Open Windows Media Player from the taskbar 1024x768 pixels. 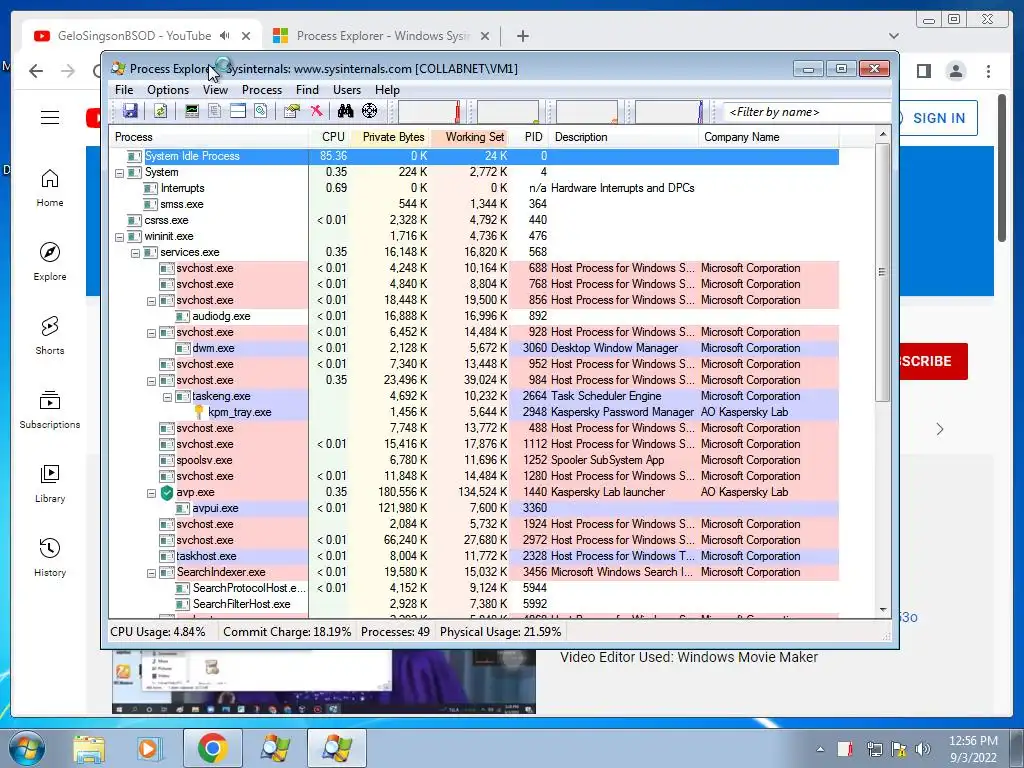[149, 748]
